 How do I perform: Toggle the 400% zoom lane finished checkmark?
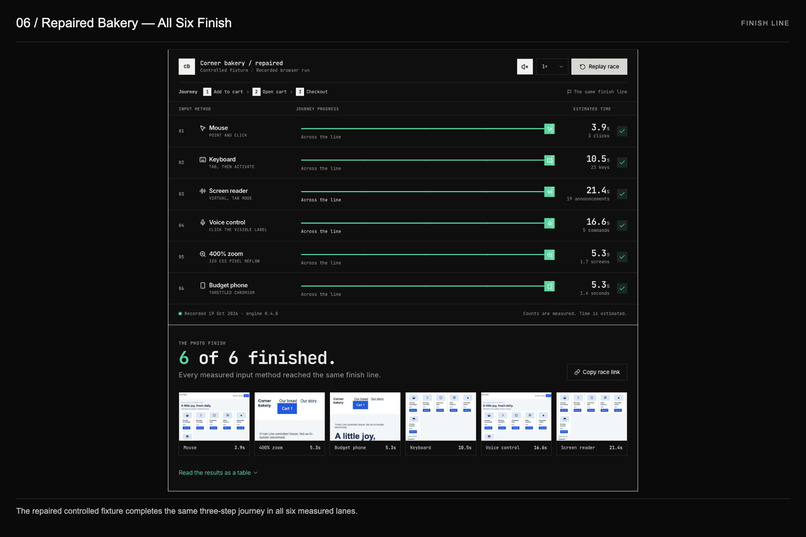[x=622, y=257]
